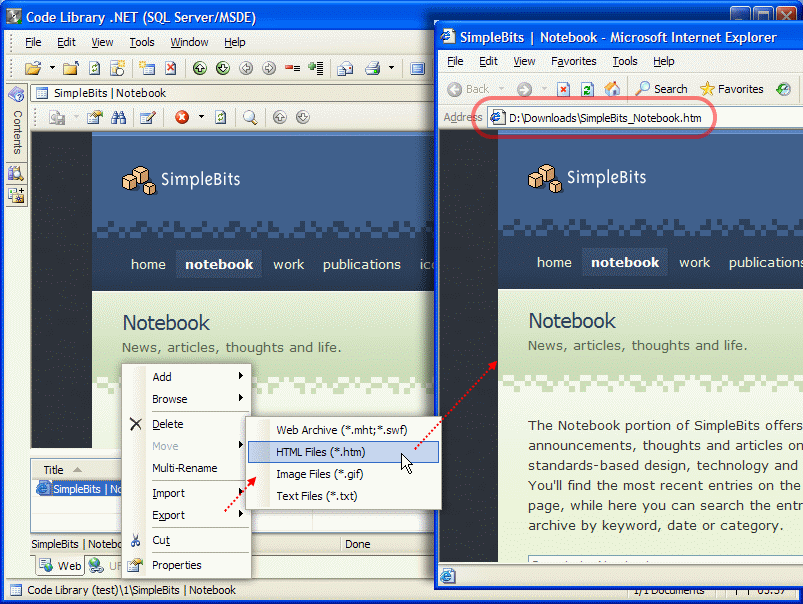Click the favorites panel icon in left sidebar
Screen dimensions: 803x604
coord(16,195)
